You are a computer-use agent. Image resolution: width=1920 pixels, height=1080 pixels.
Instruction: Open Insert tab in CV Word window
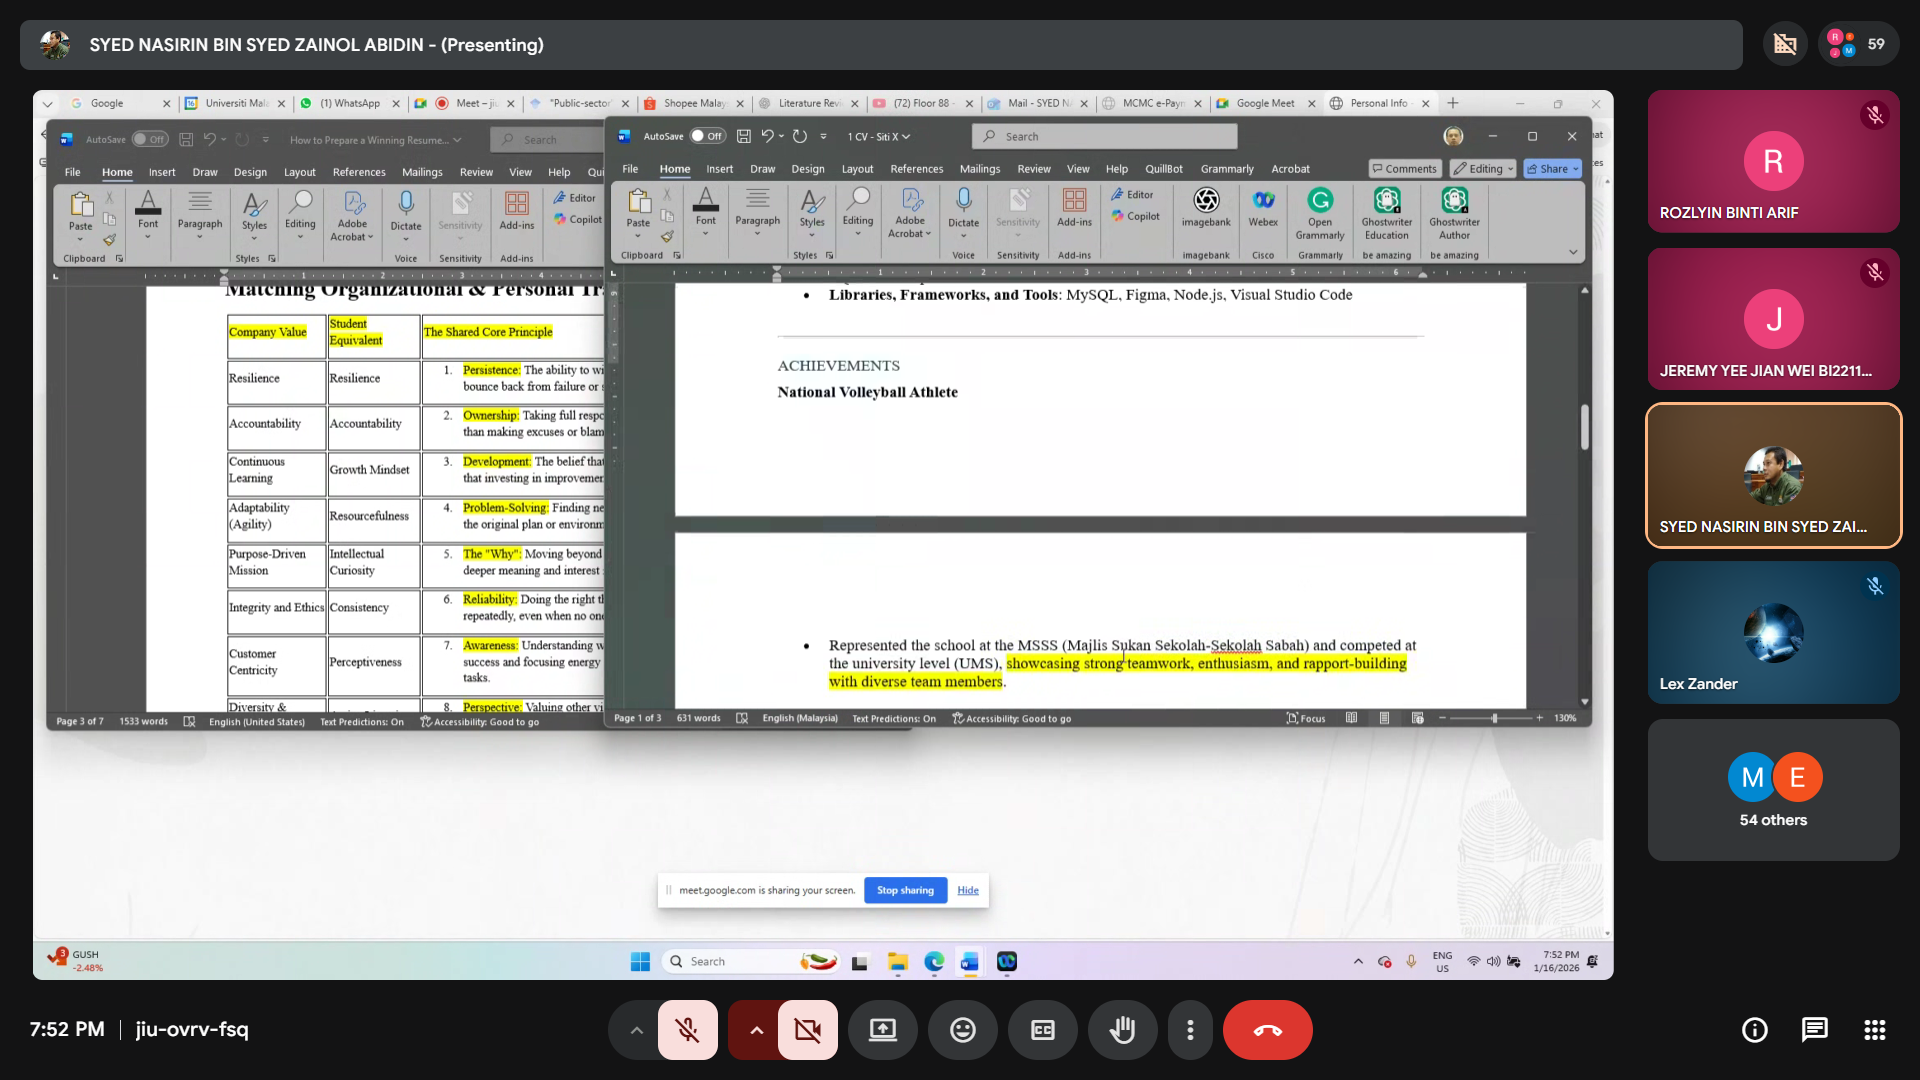pos(719,169)
